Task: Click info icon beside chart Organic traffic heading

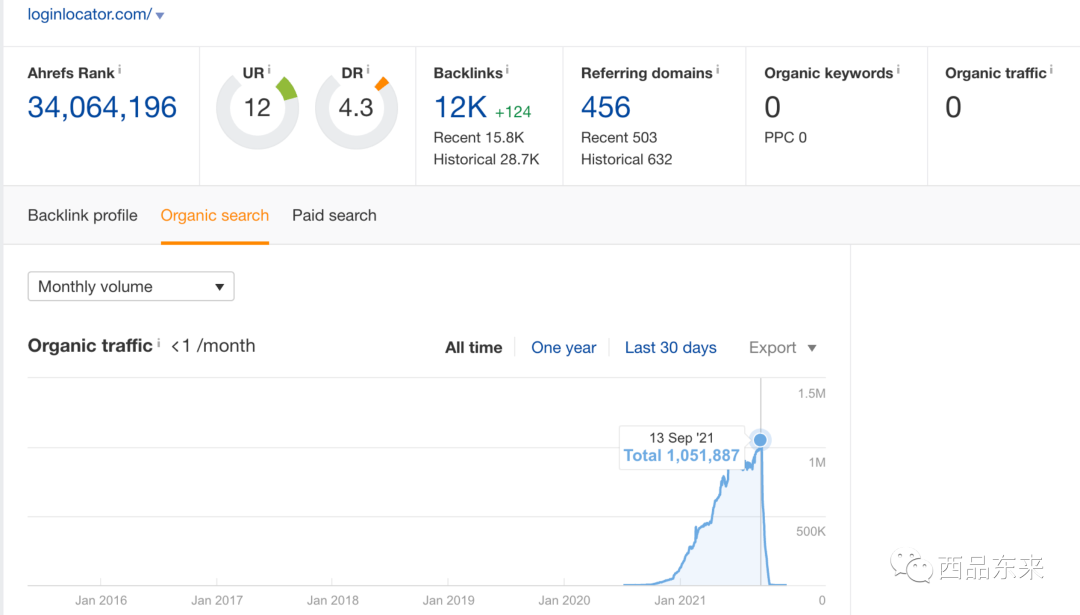Action: [158, 342]
